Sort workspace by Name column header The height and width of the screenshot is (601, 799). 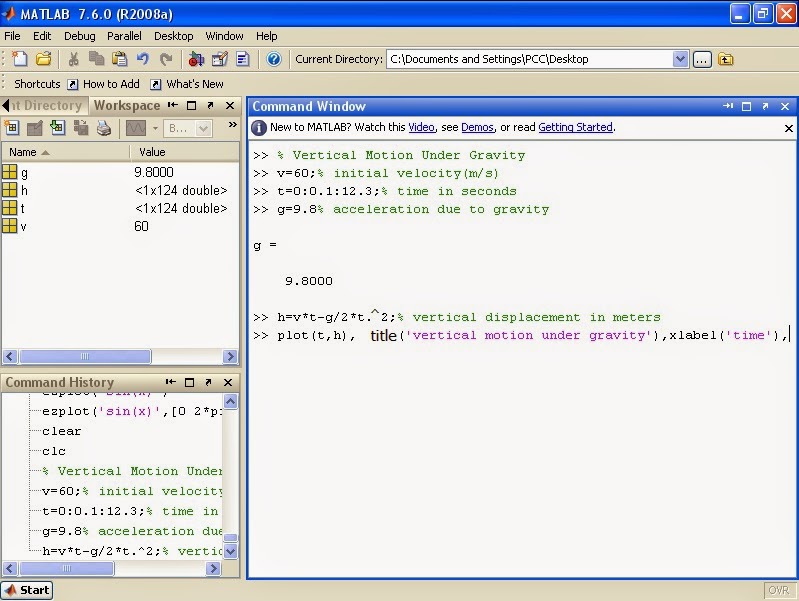coord(66,152)
